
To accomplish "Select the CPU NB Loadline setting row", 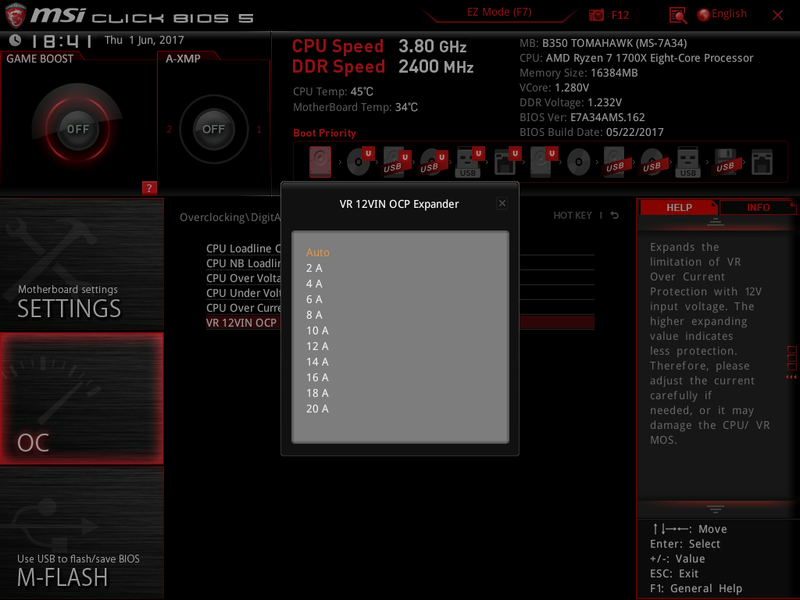I will pyautogui.click(x=243, y=263).
